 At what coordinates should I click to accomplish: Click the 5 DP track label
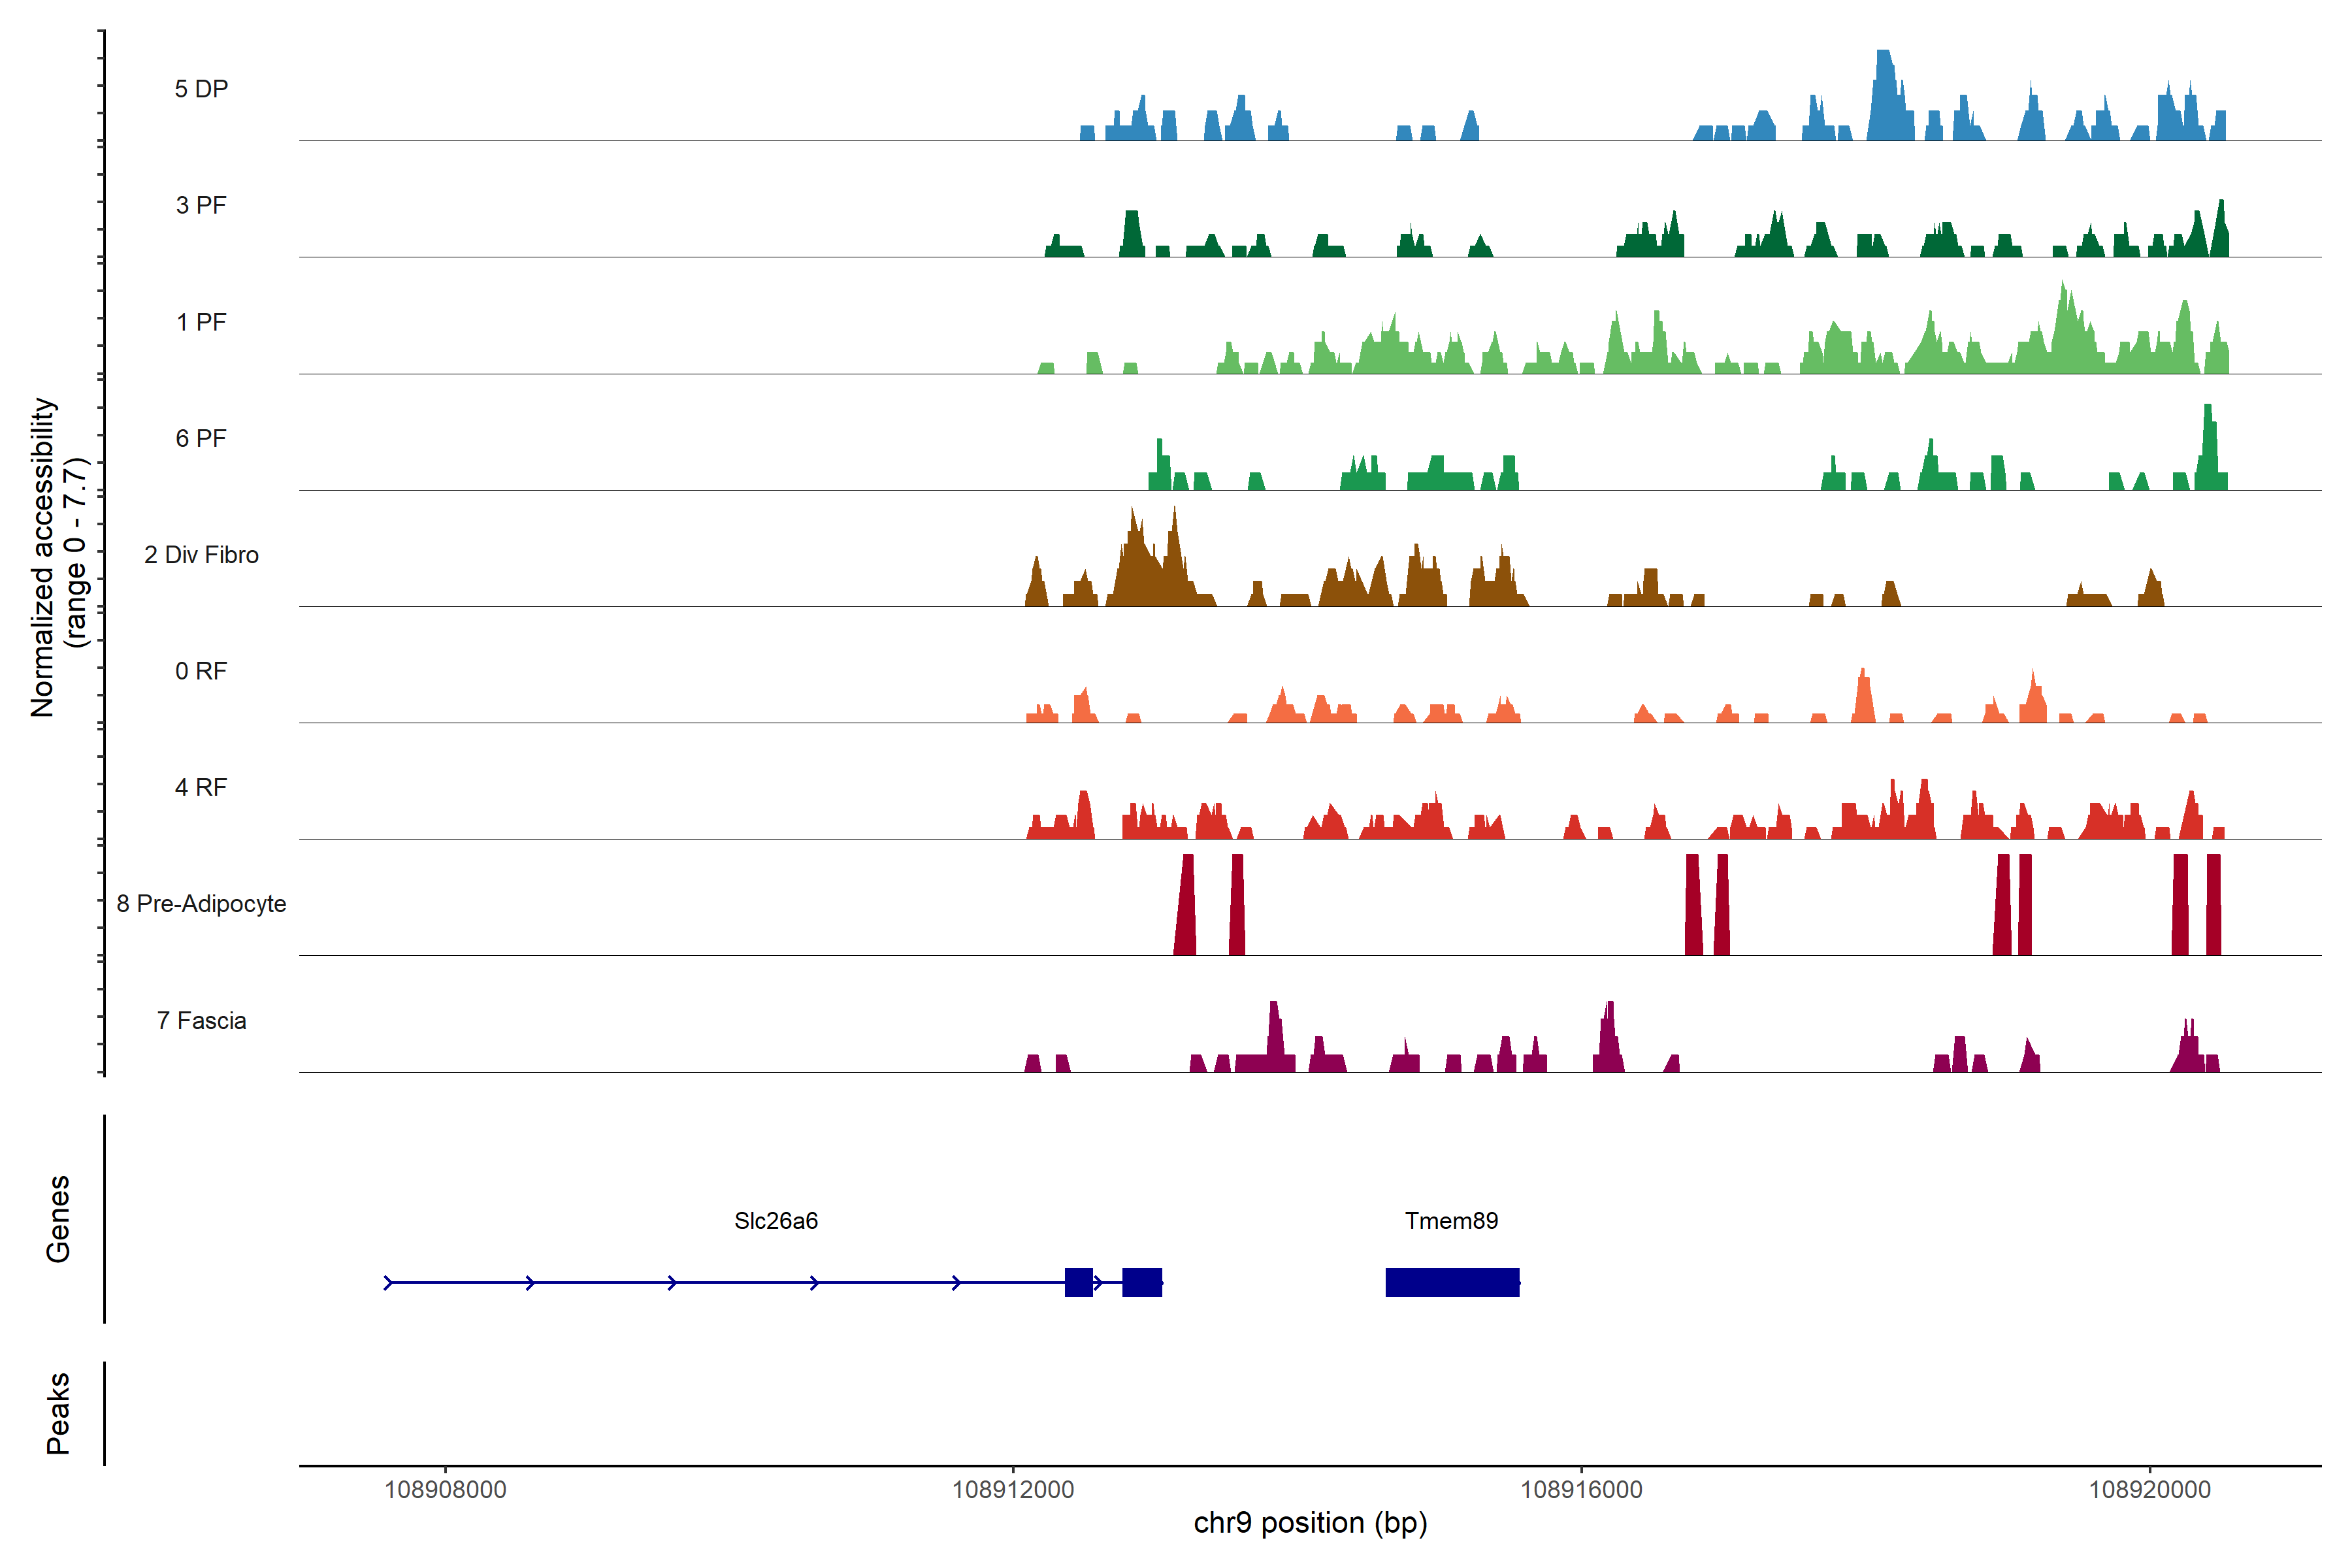[x=201, y=89]
